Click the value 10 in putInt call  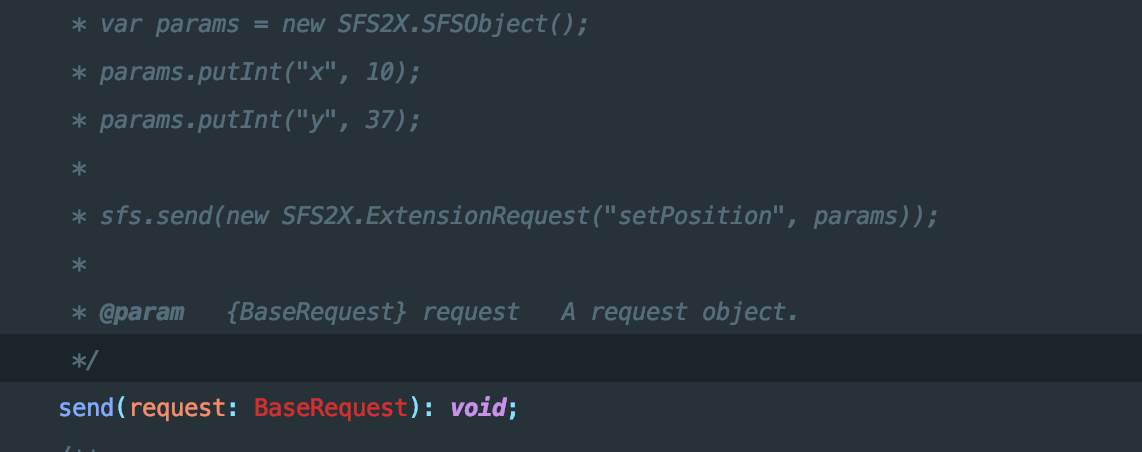pyautogui.click(x=382, y=72)
